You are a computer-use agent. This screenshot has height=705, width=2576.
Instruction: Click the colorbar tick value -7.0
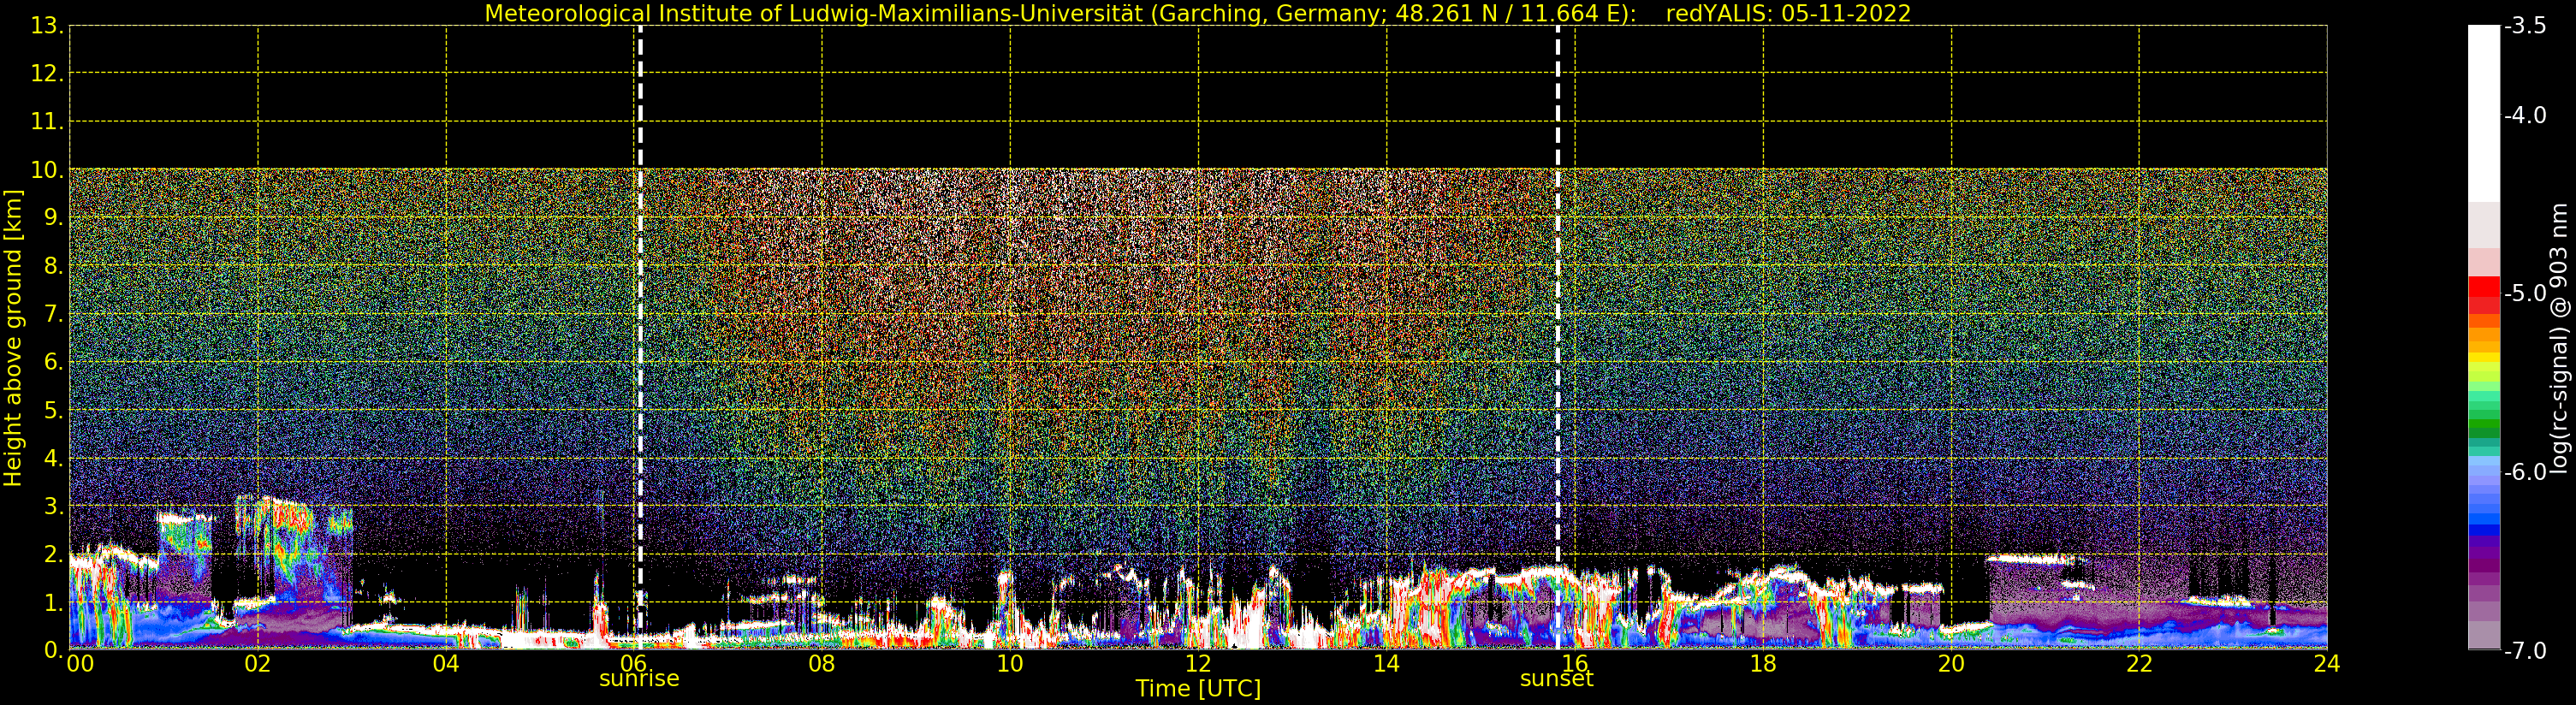pos(2525,651)
